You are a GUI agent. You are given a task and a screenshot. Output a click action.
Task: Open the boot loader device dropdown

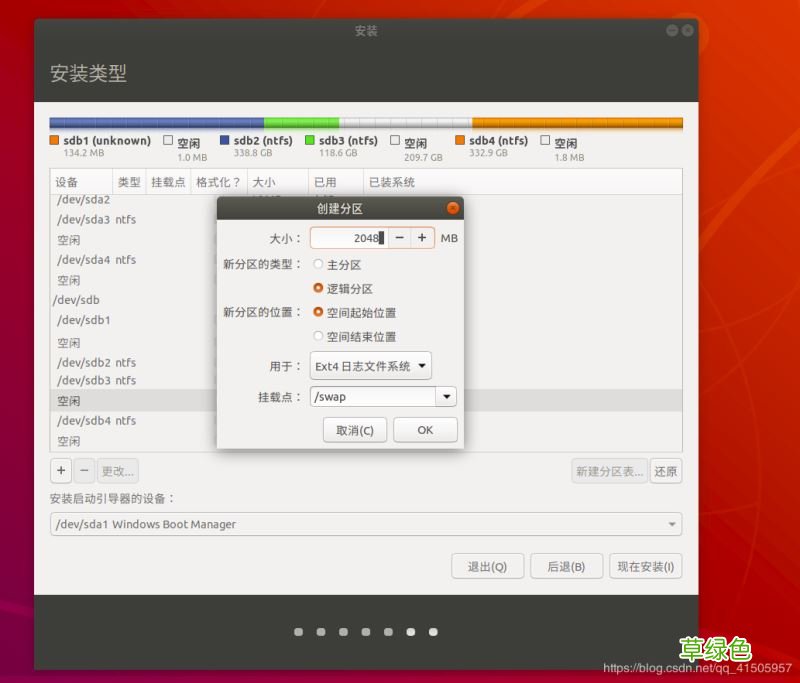point(366,524)
